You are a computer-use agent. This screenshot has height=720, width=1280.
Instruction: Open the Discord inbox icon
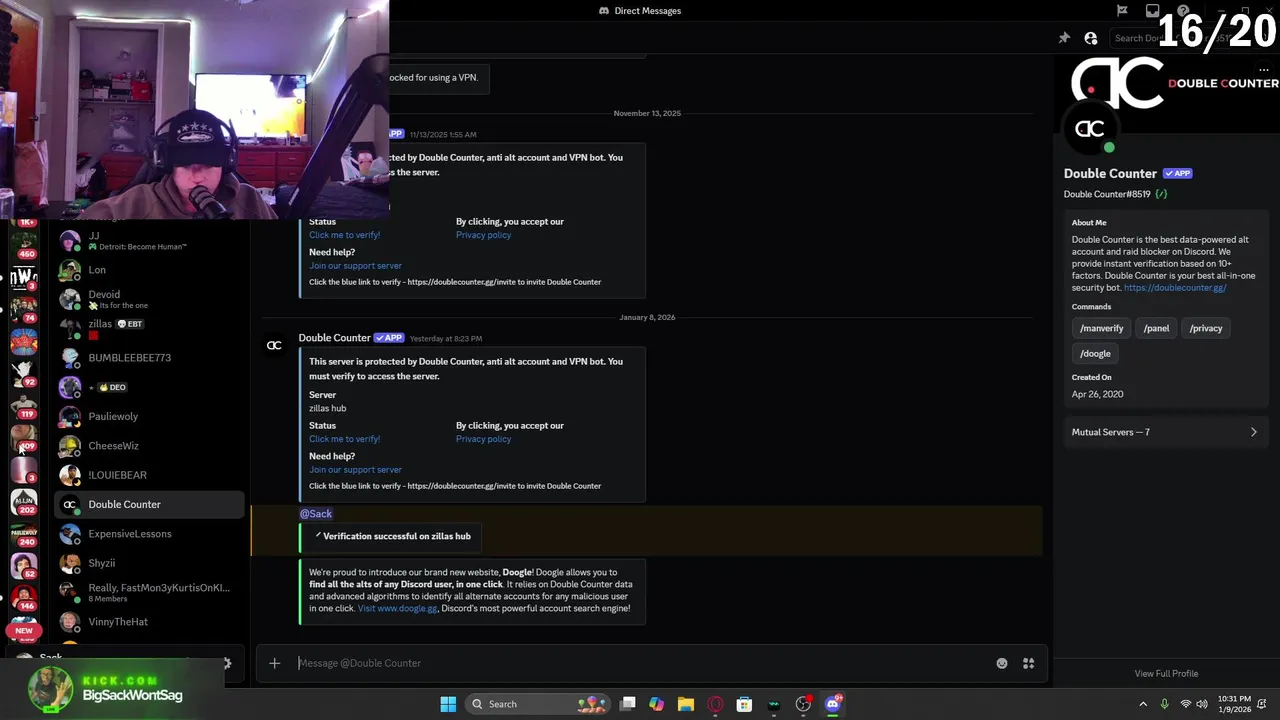tap(1152, 11)
